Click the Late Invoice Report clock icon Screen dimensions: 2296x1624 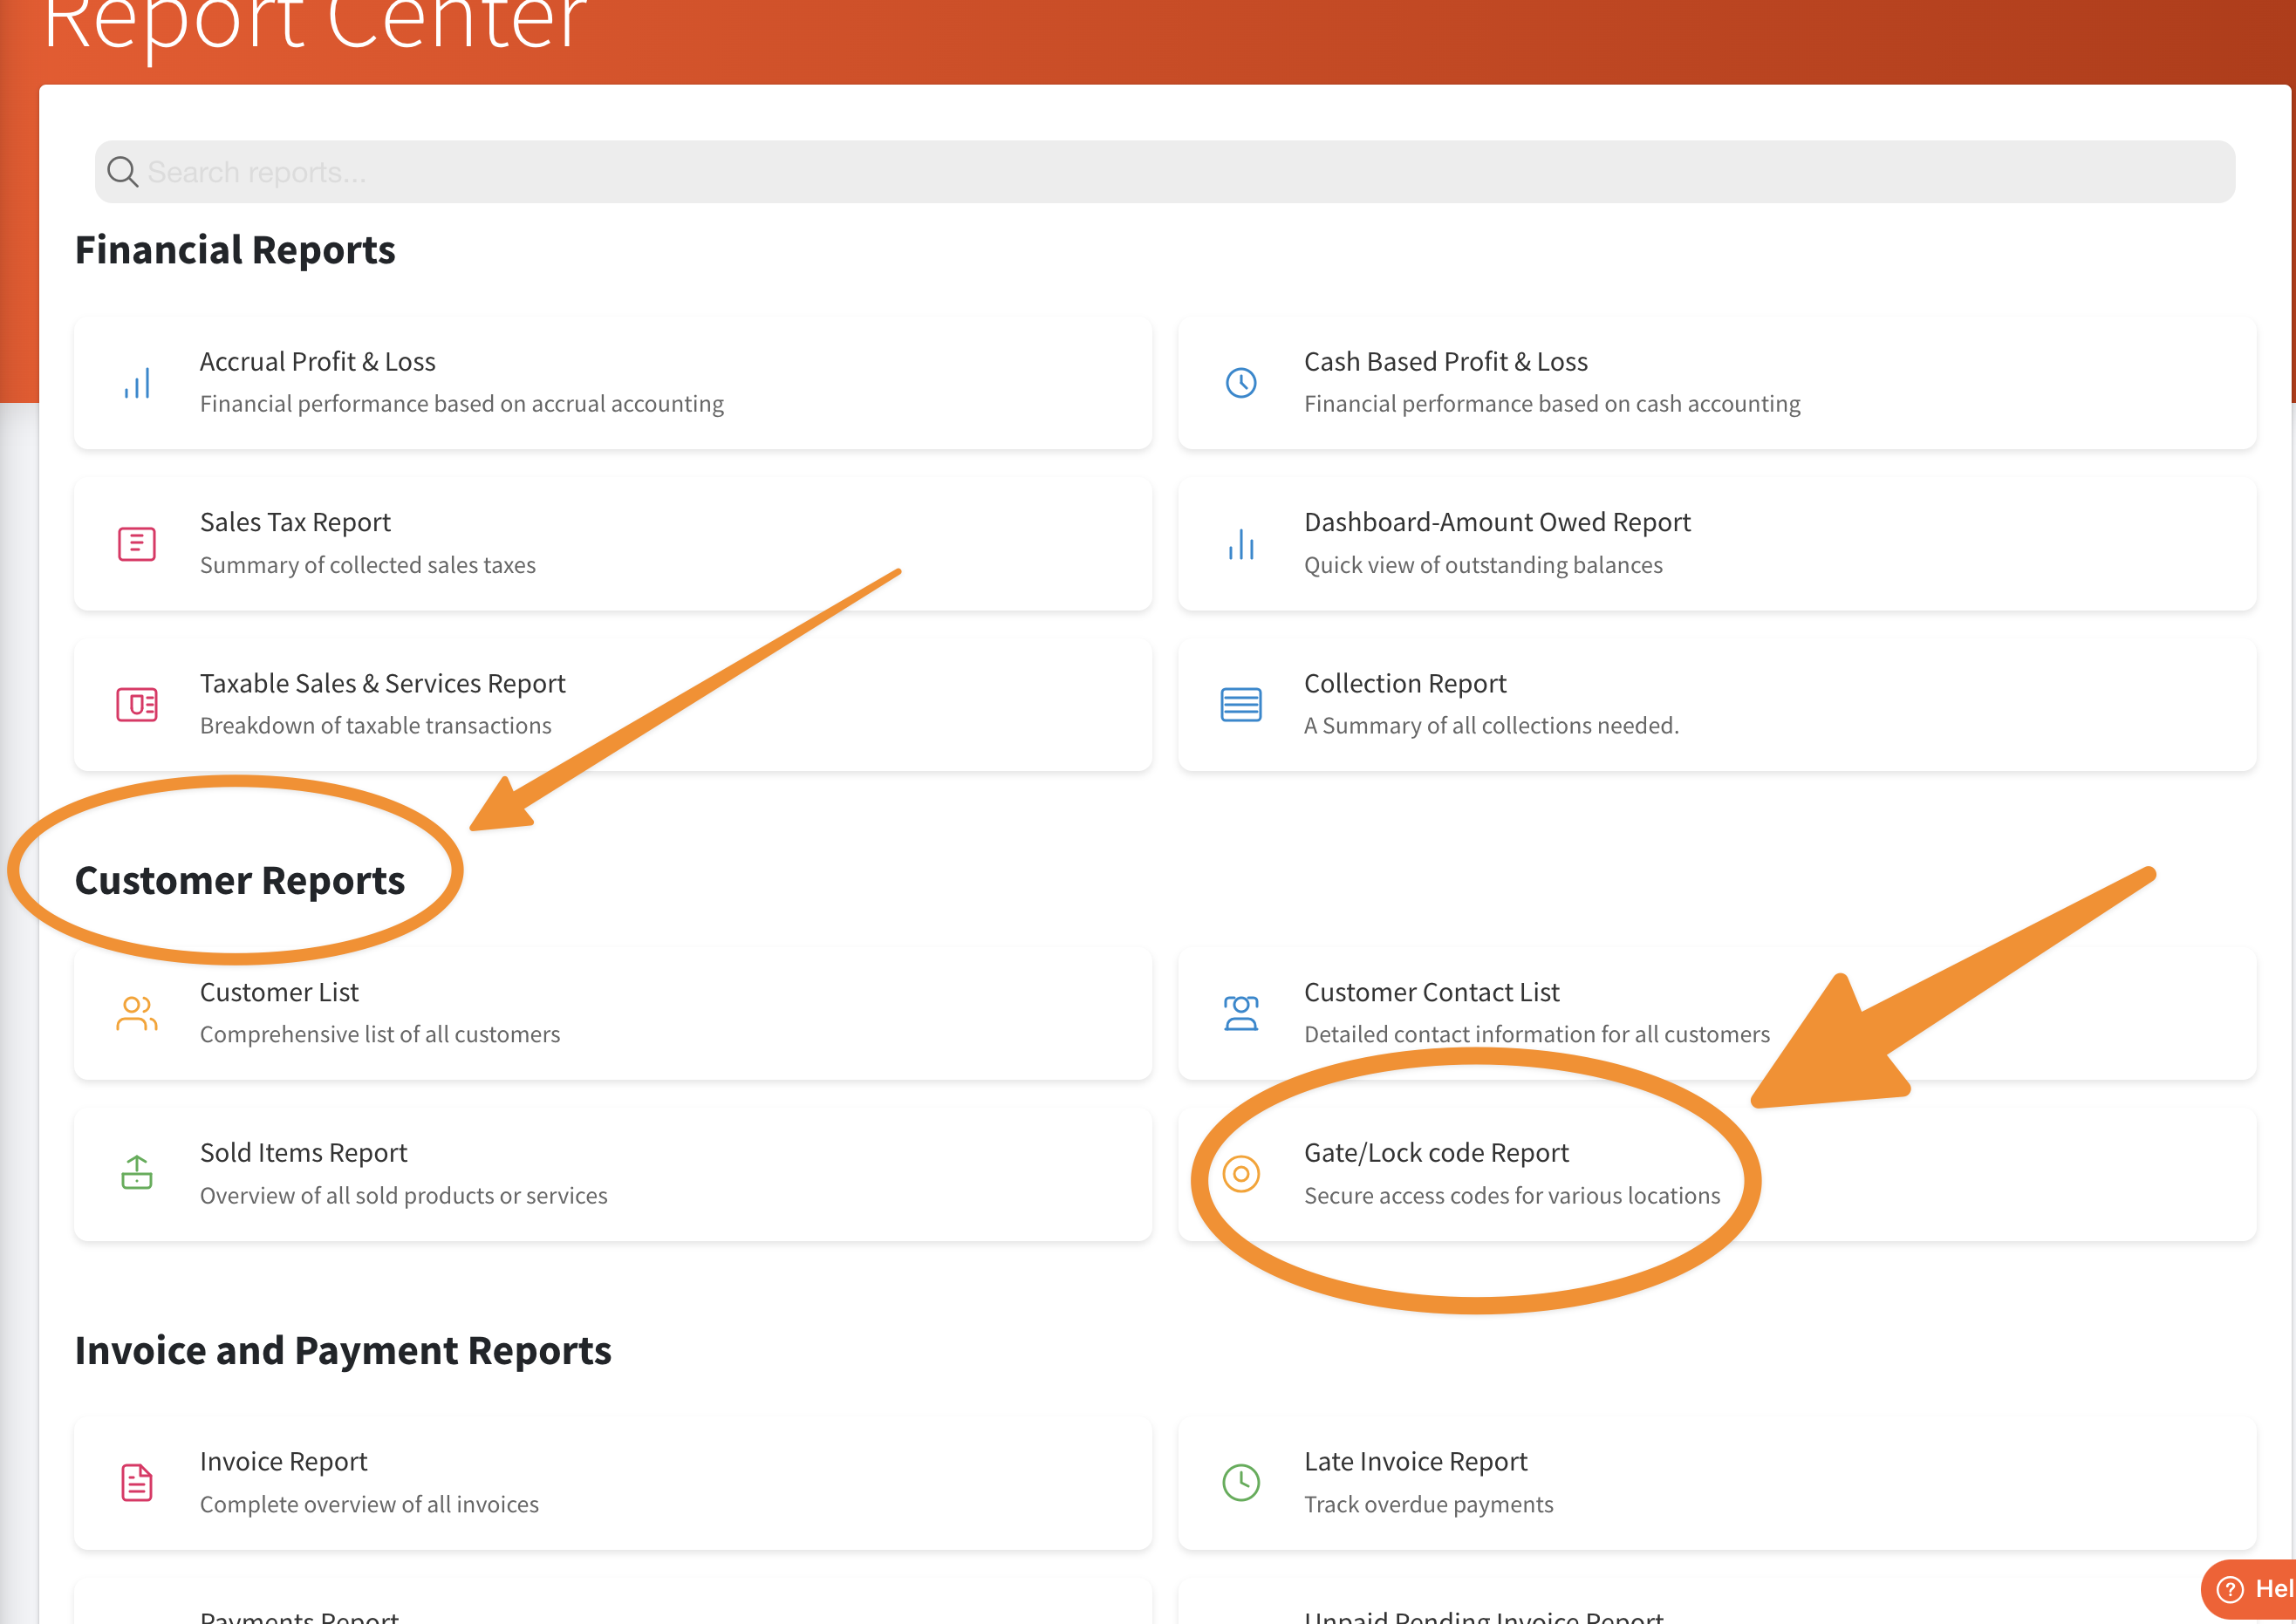[x=1240, y=1482]
